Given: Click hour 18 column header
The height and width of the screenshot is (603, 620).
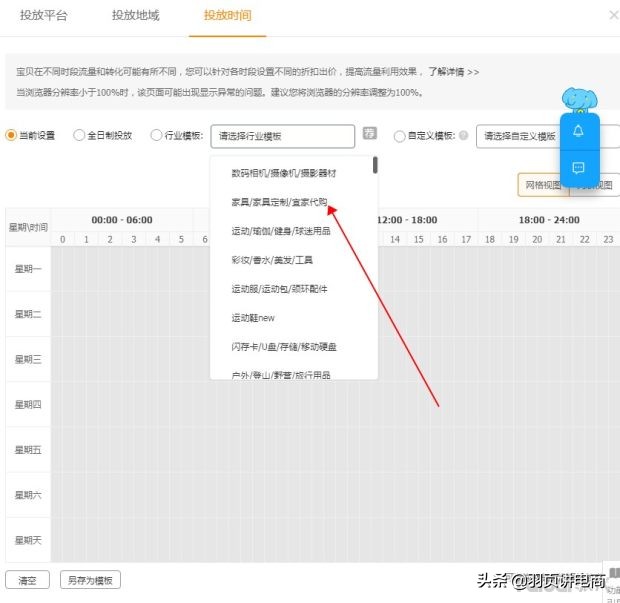Looking at the screenshot, I should (x=490, y=239).
